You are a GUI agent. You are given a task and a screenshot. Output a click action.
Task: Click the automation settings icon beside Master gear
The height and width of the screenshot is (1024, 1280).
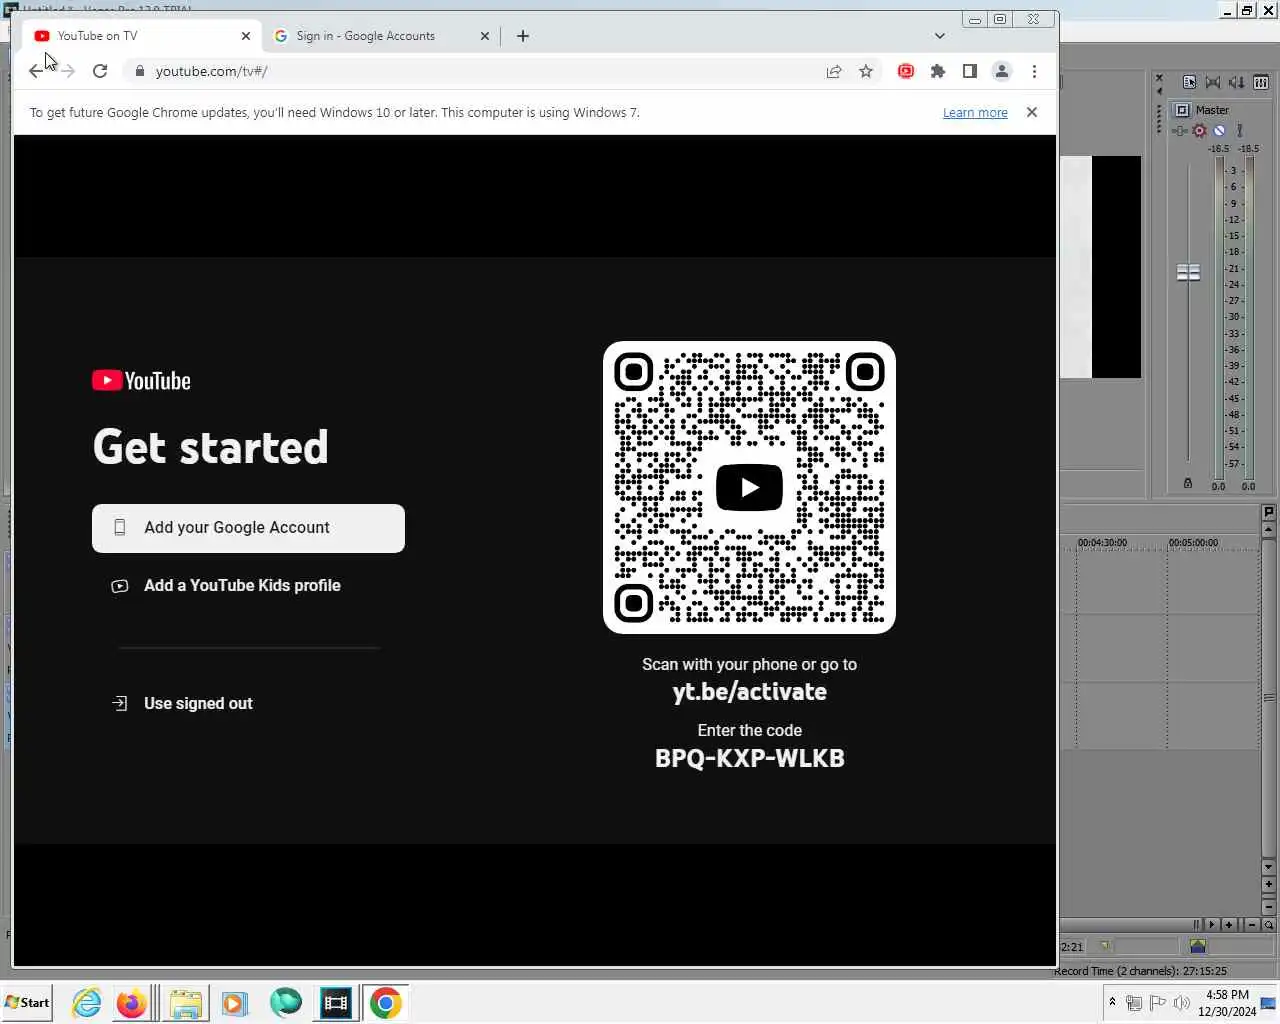click(1179, 131)
